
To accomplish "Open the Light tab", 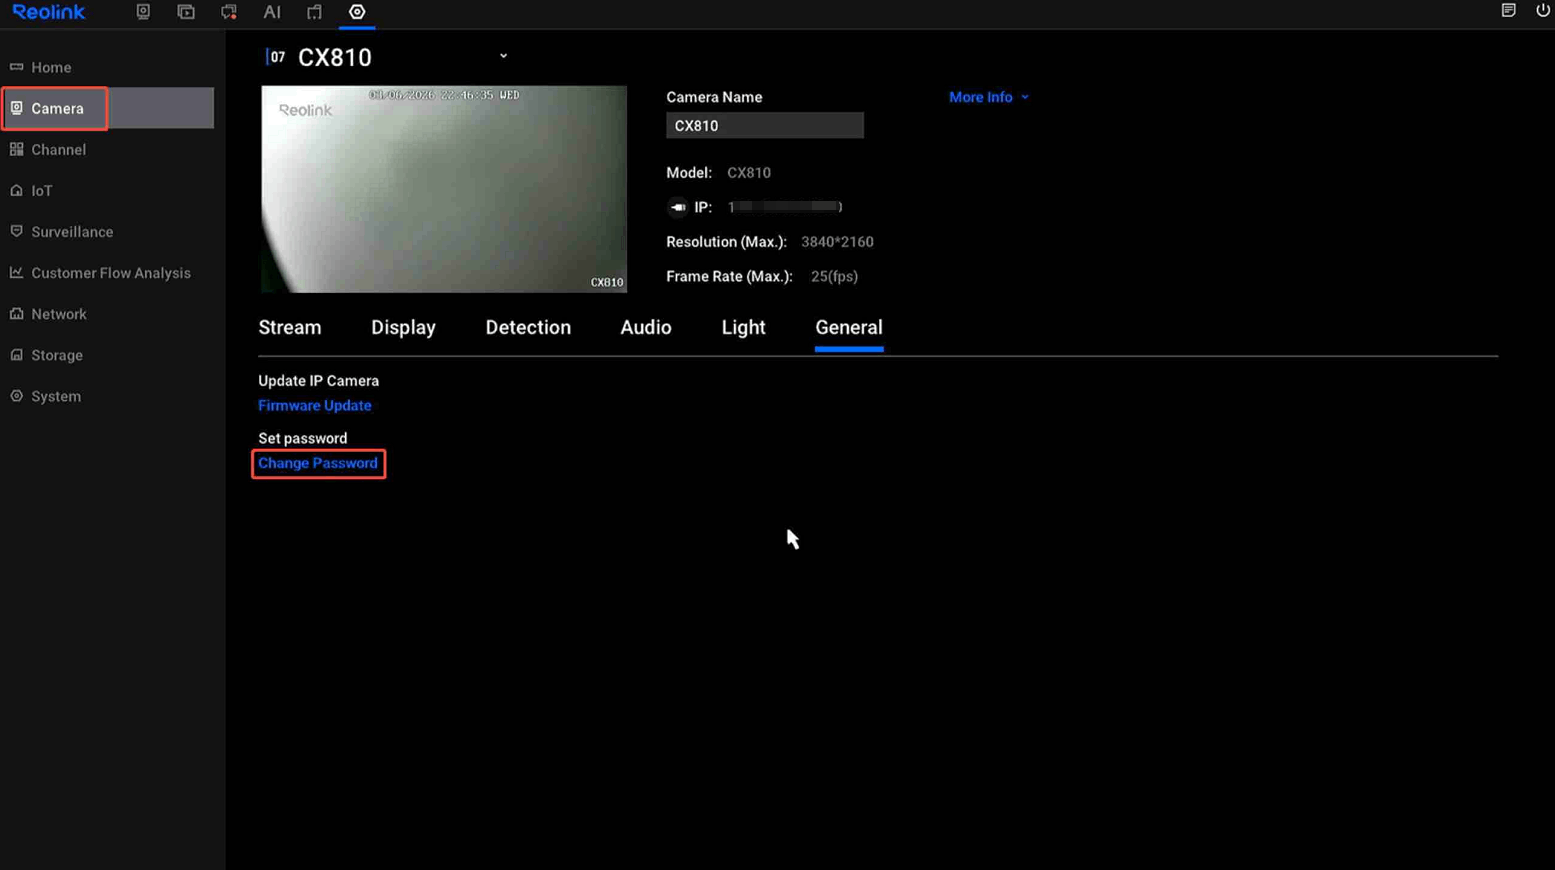I will pyautogui.click(x=743, y=327).
